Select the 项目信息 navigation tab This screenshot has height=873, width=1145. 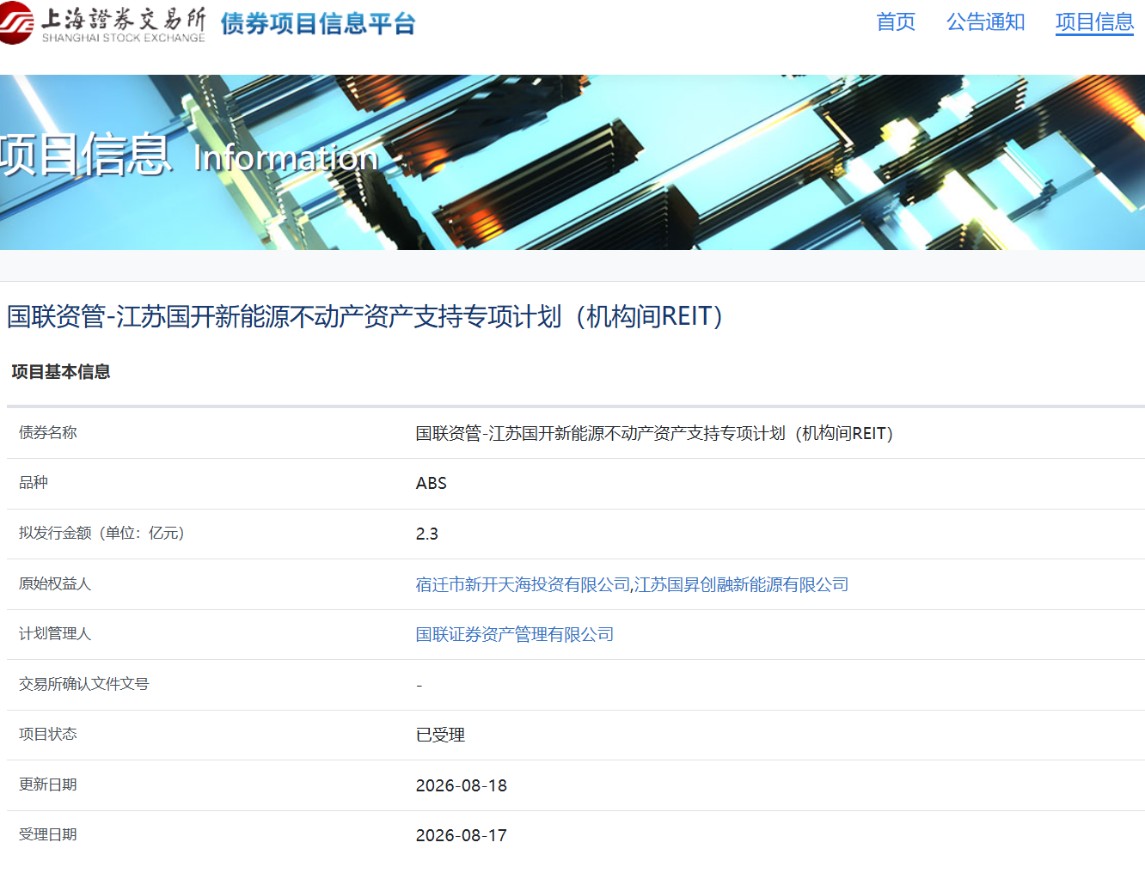point(1095,23)
